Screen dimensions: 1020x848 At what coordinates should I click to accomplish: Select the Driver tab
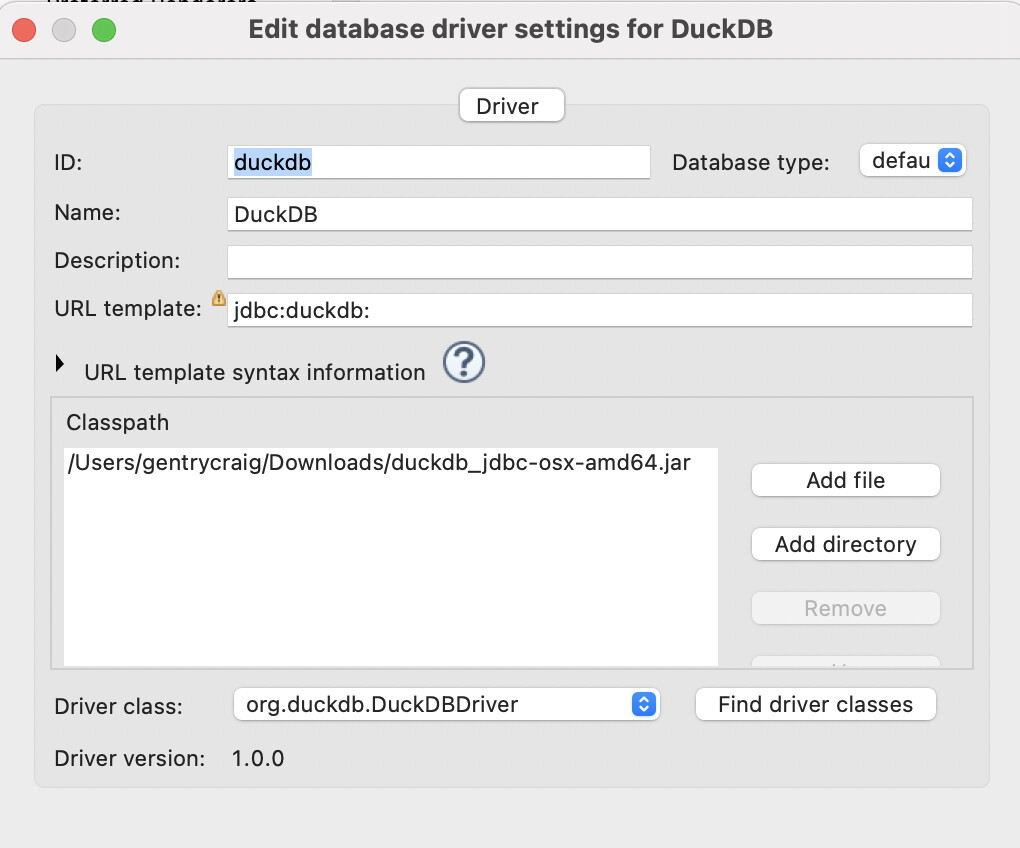(511, 105)
